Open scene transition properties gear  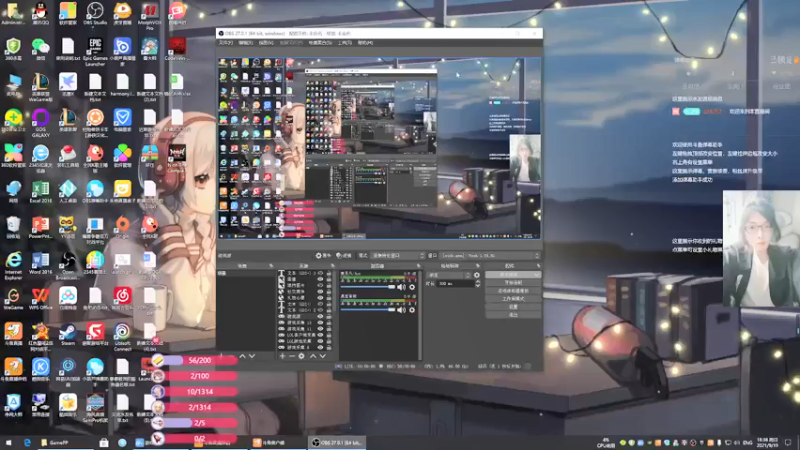coord(477,275)
